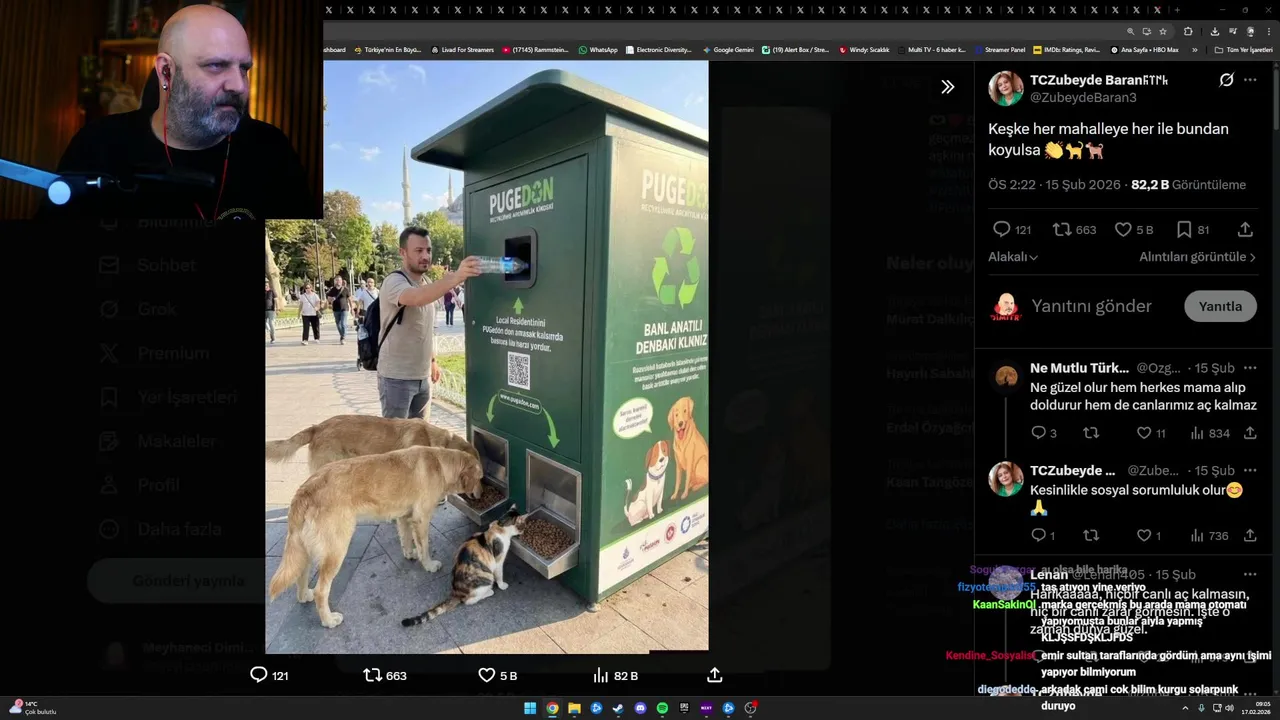Share the main tweet in side panel

tap(1245, 229)
